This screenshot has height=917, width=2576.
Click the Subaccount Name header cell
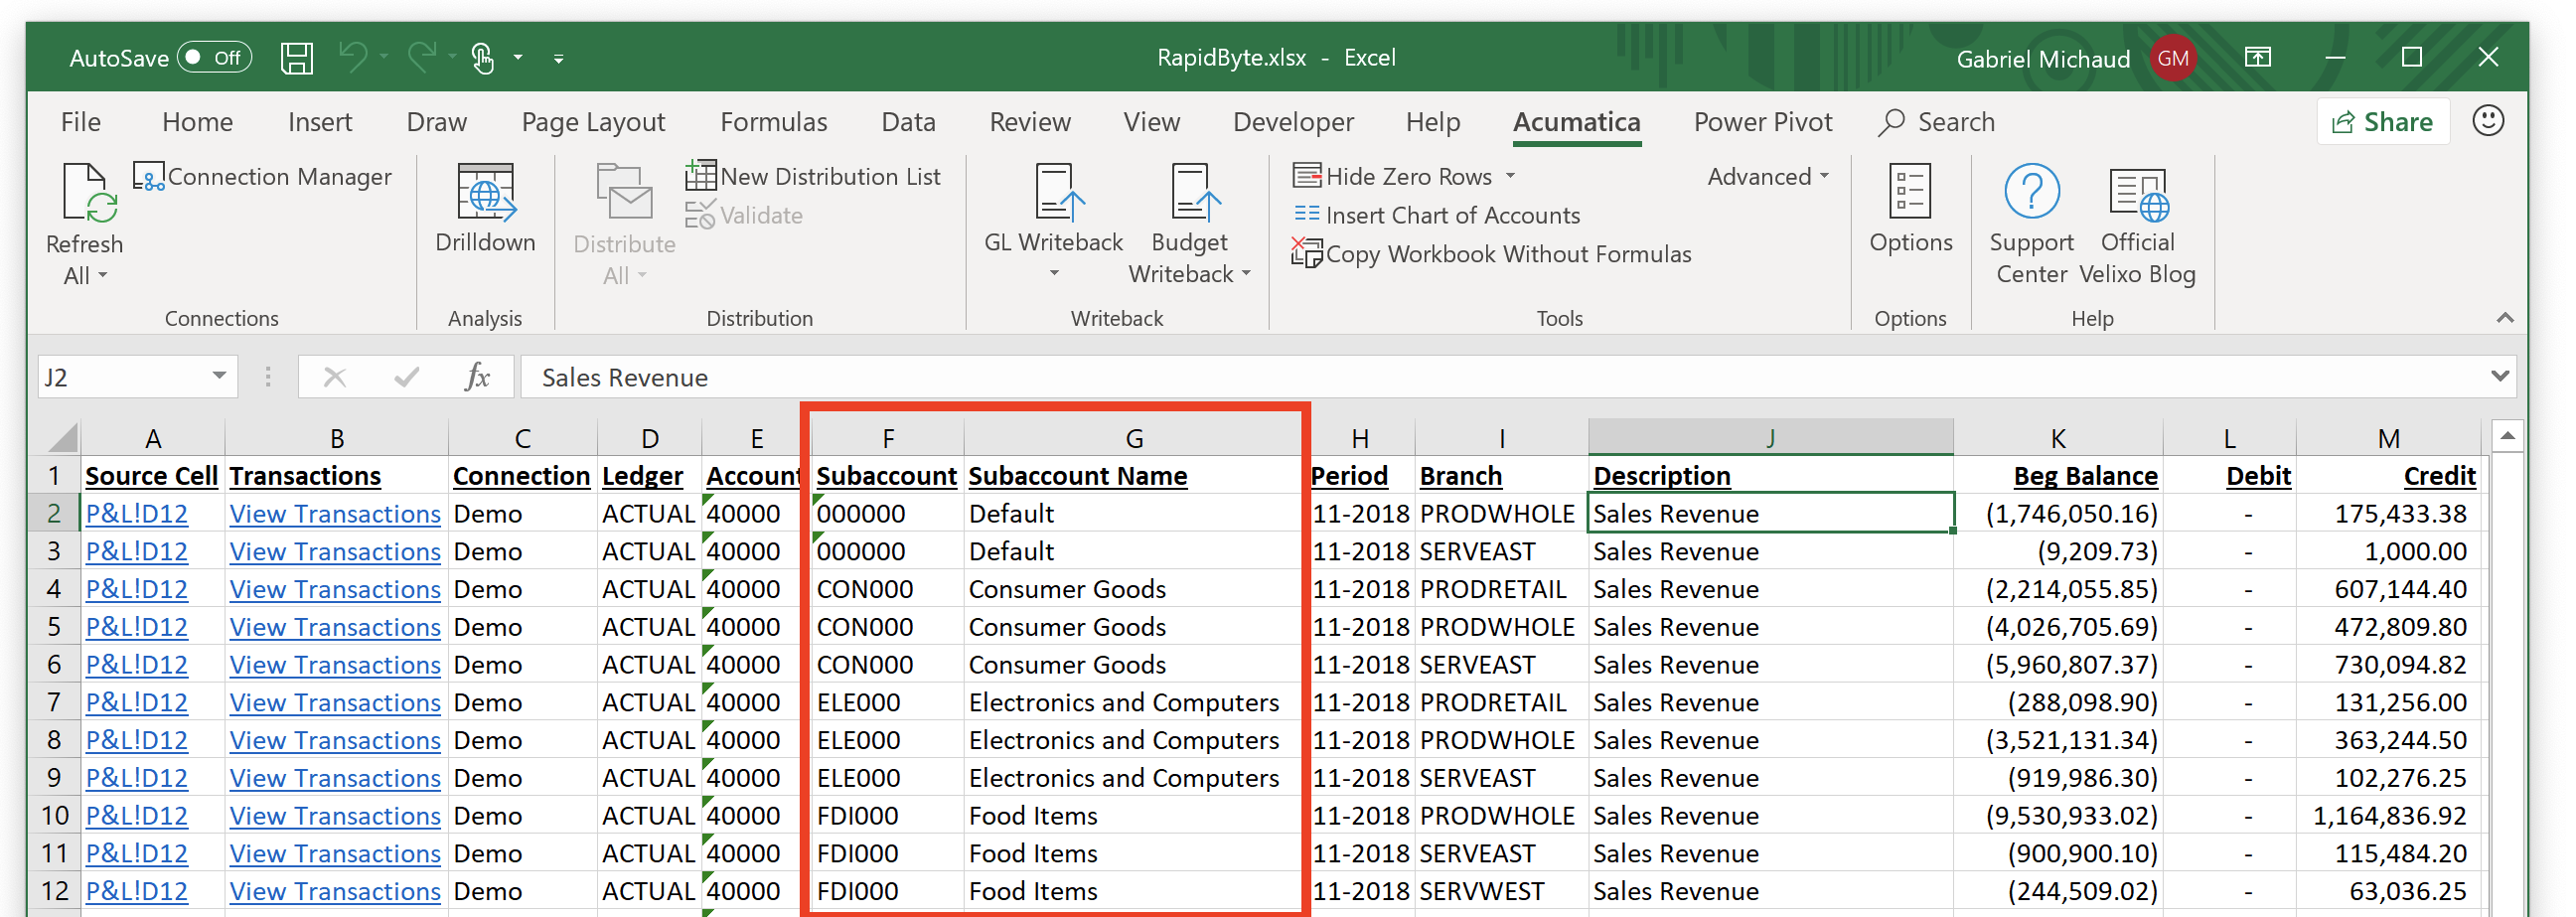point(1133,476)
